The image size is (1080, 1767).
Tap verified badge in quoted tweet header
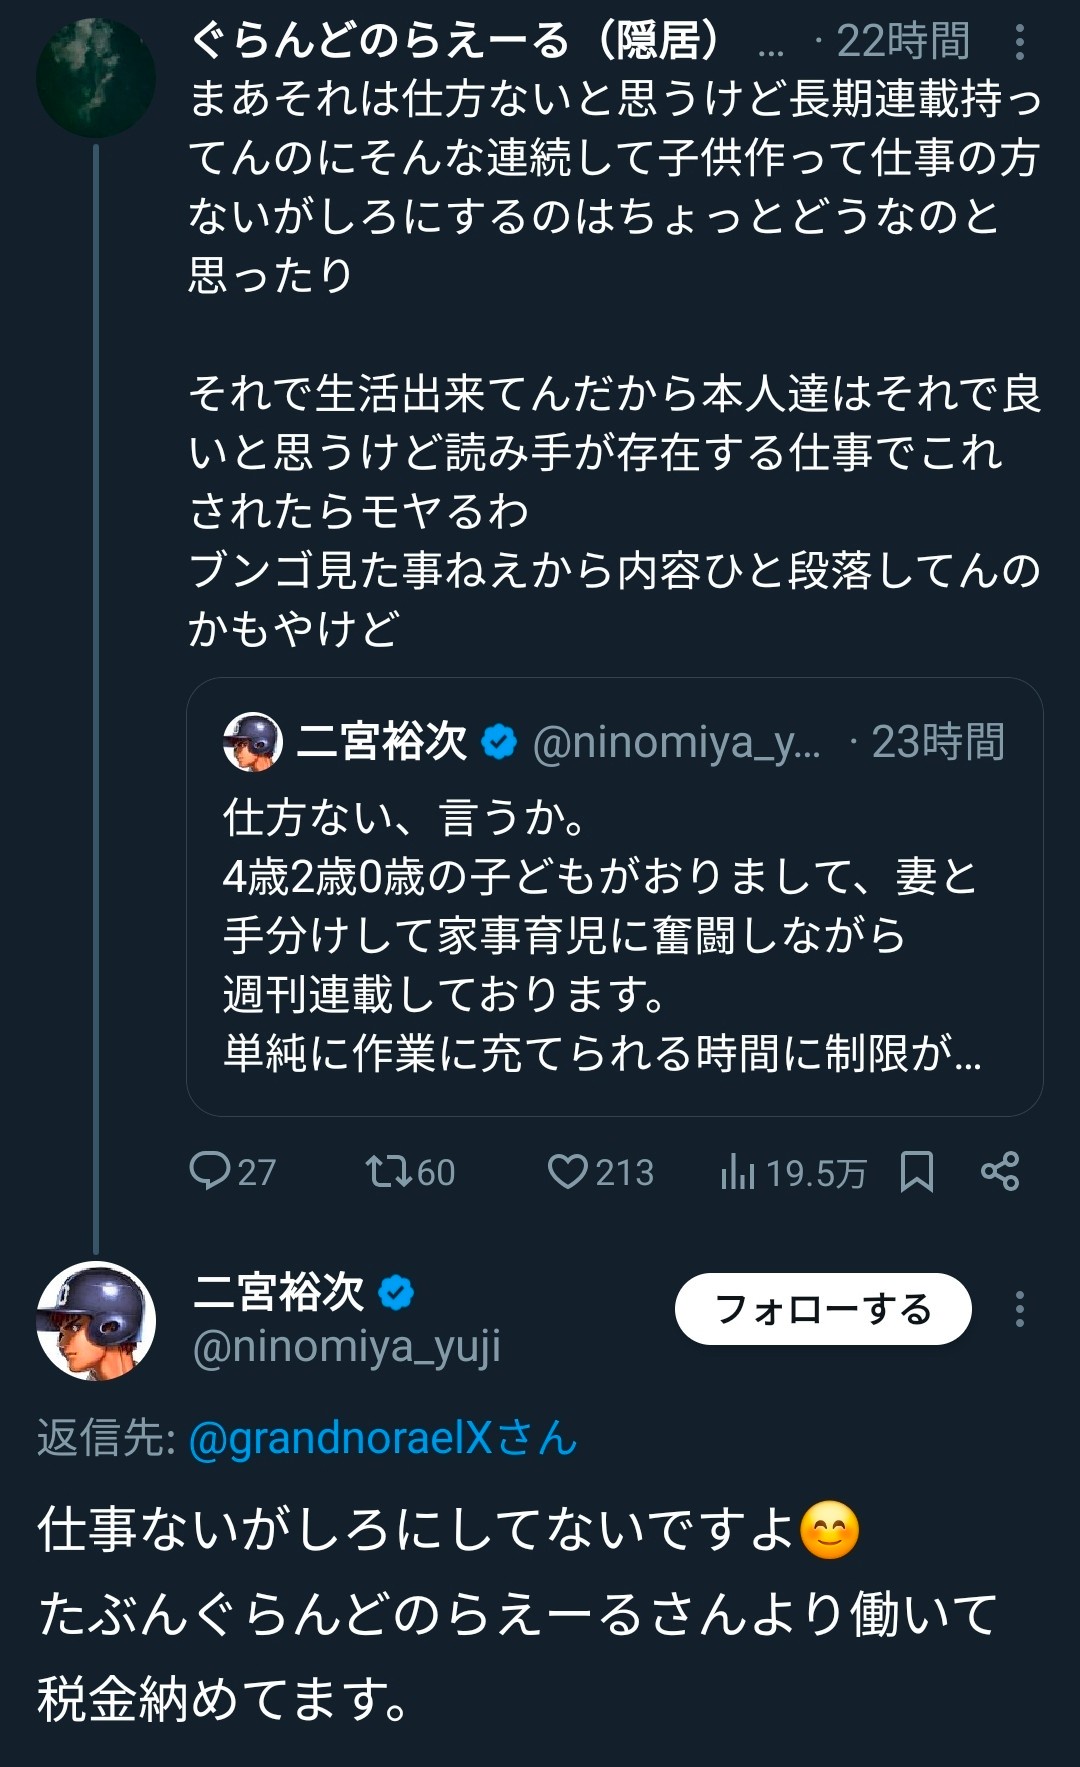(499, 742)
